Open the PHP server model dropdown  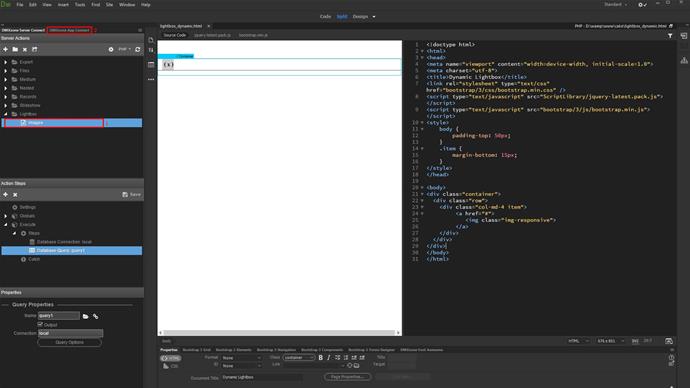[125, 49]
